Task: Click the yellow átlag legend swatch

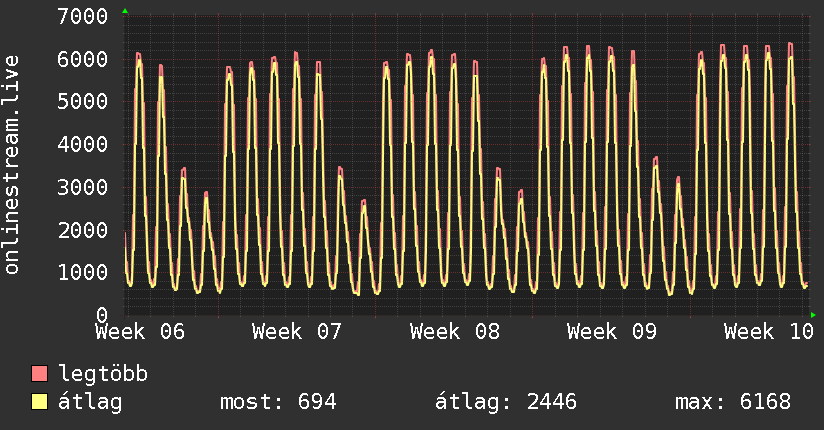Action: [39, 402]
